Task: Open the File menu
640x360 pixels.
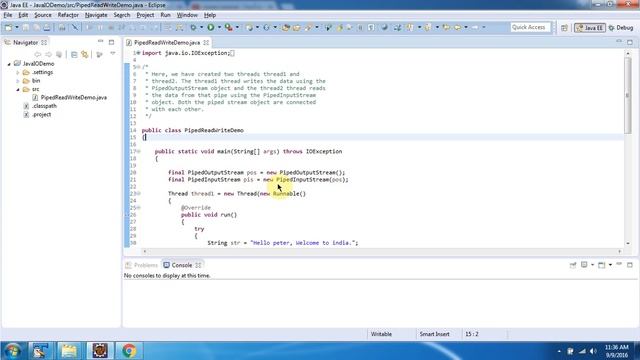Action: click(x=8, y=15)
